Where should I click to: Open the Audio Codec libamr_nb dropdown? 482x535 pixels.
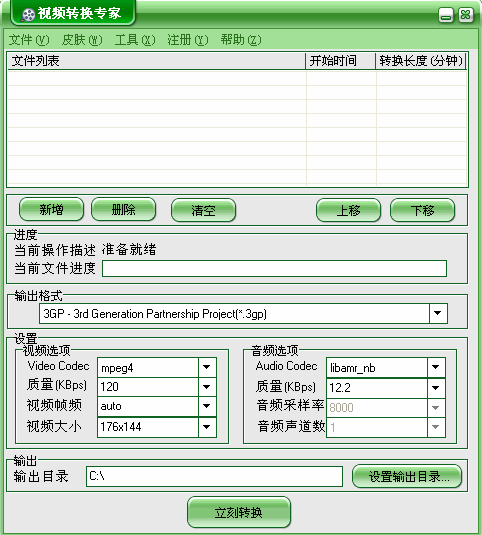tap(436, 367)
